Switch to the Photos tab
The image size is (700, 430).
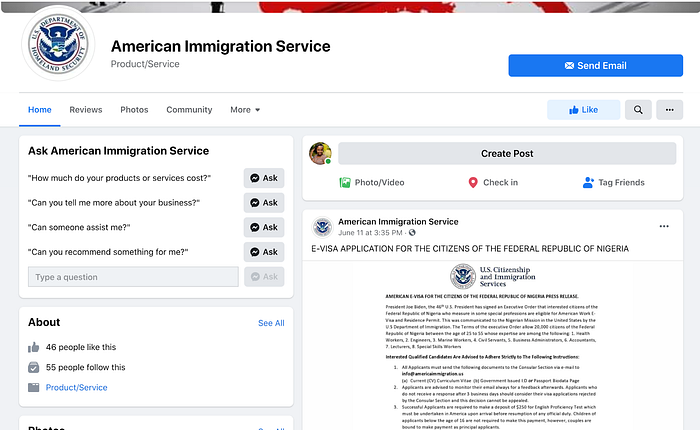(134, 110)
